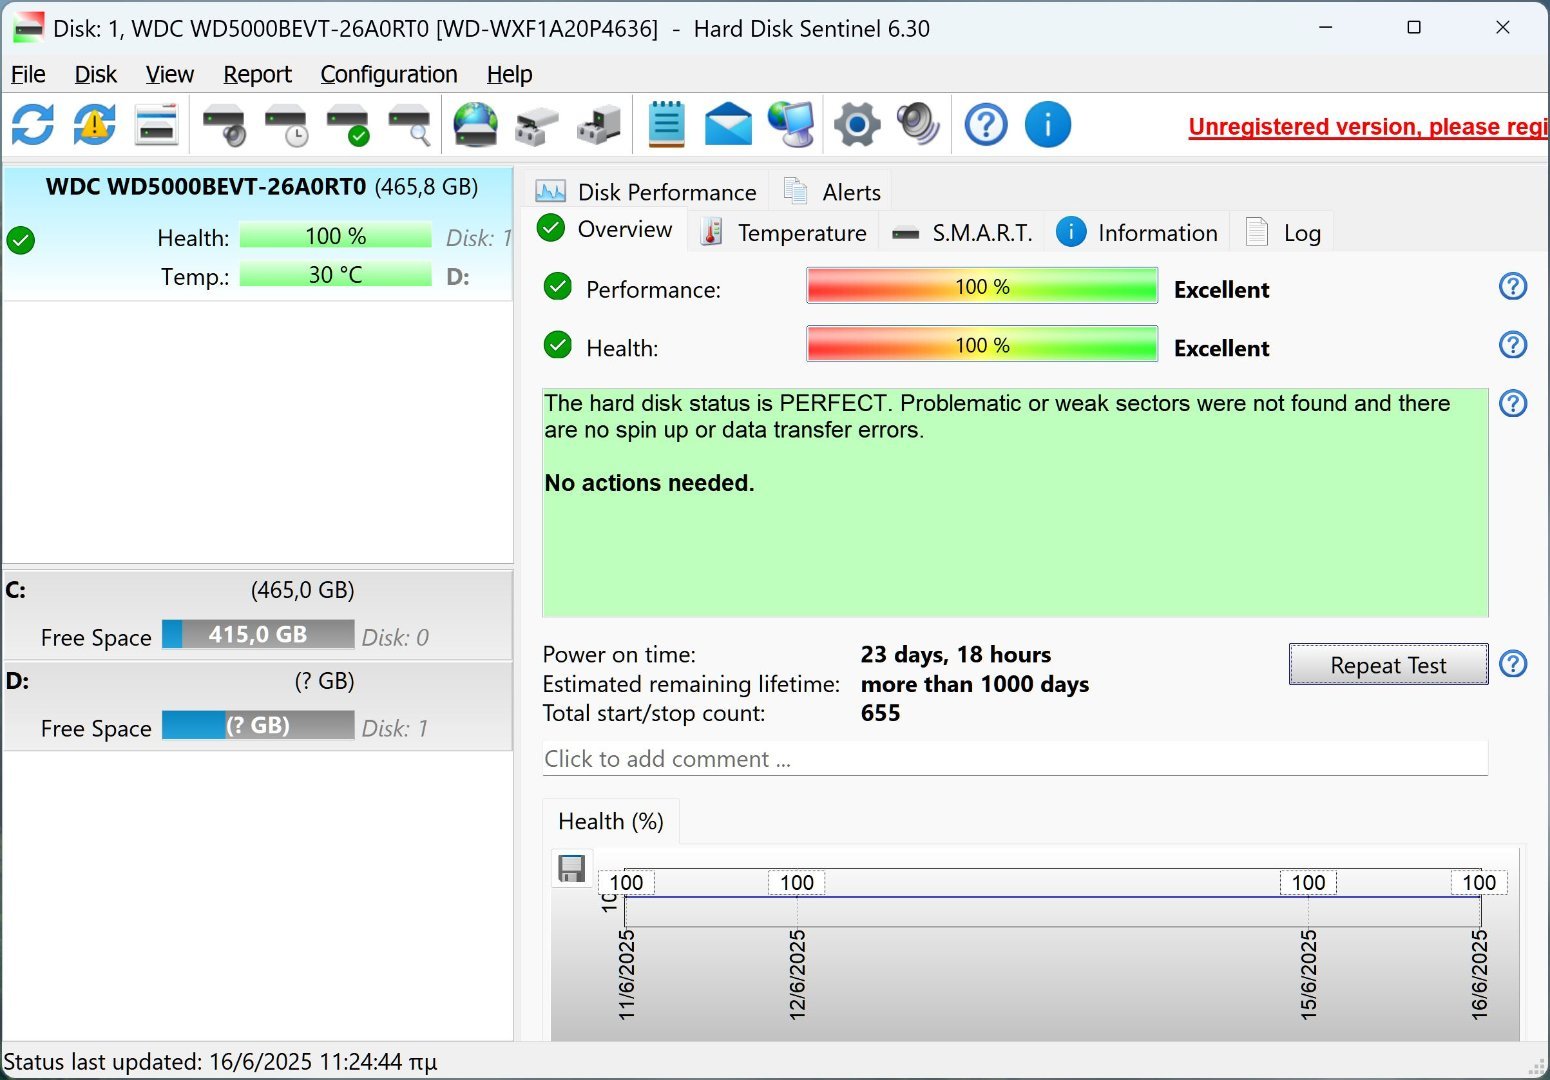Click the speaker sound toolbar icon
Viewport: 1550px width, 1080px height.
tap(918, 125)
